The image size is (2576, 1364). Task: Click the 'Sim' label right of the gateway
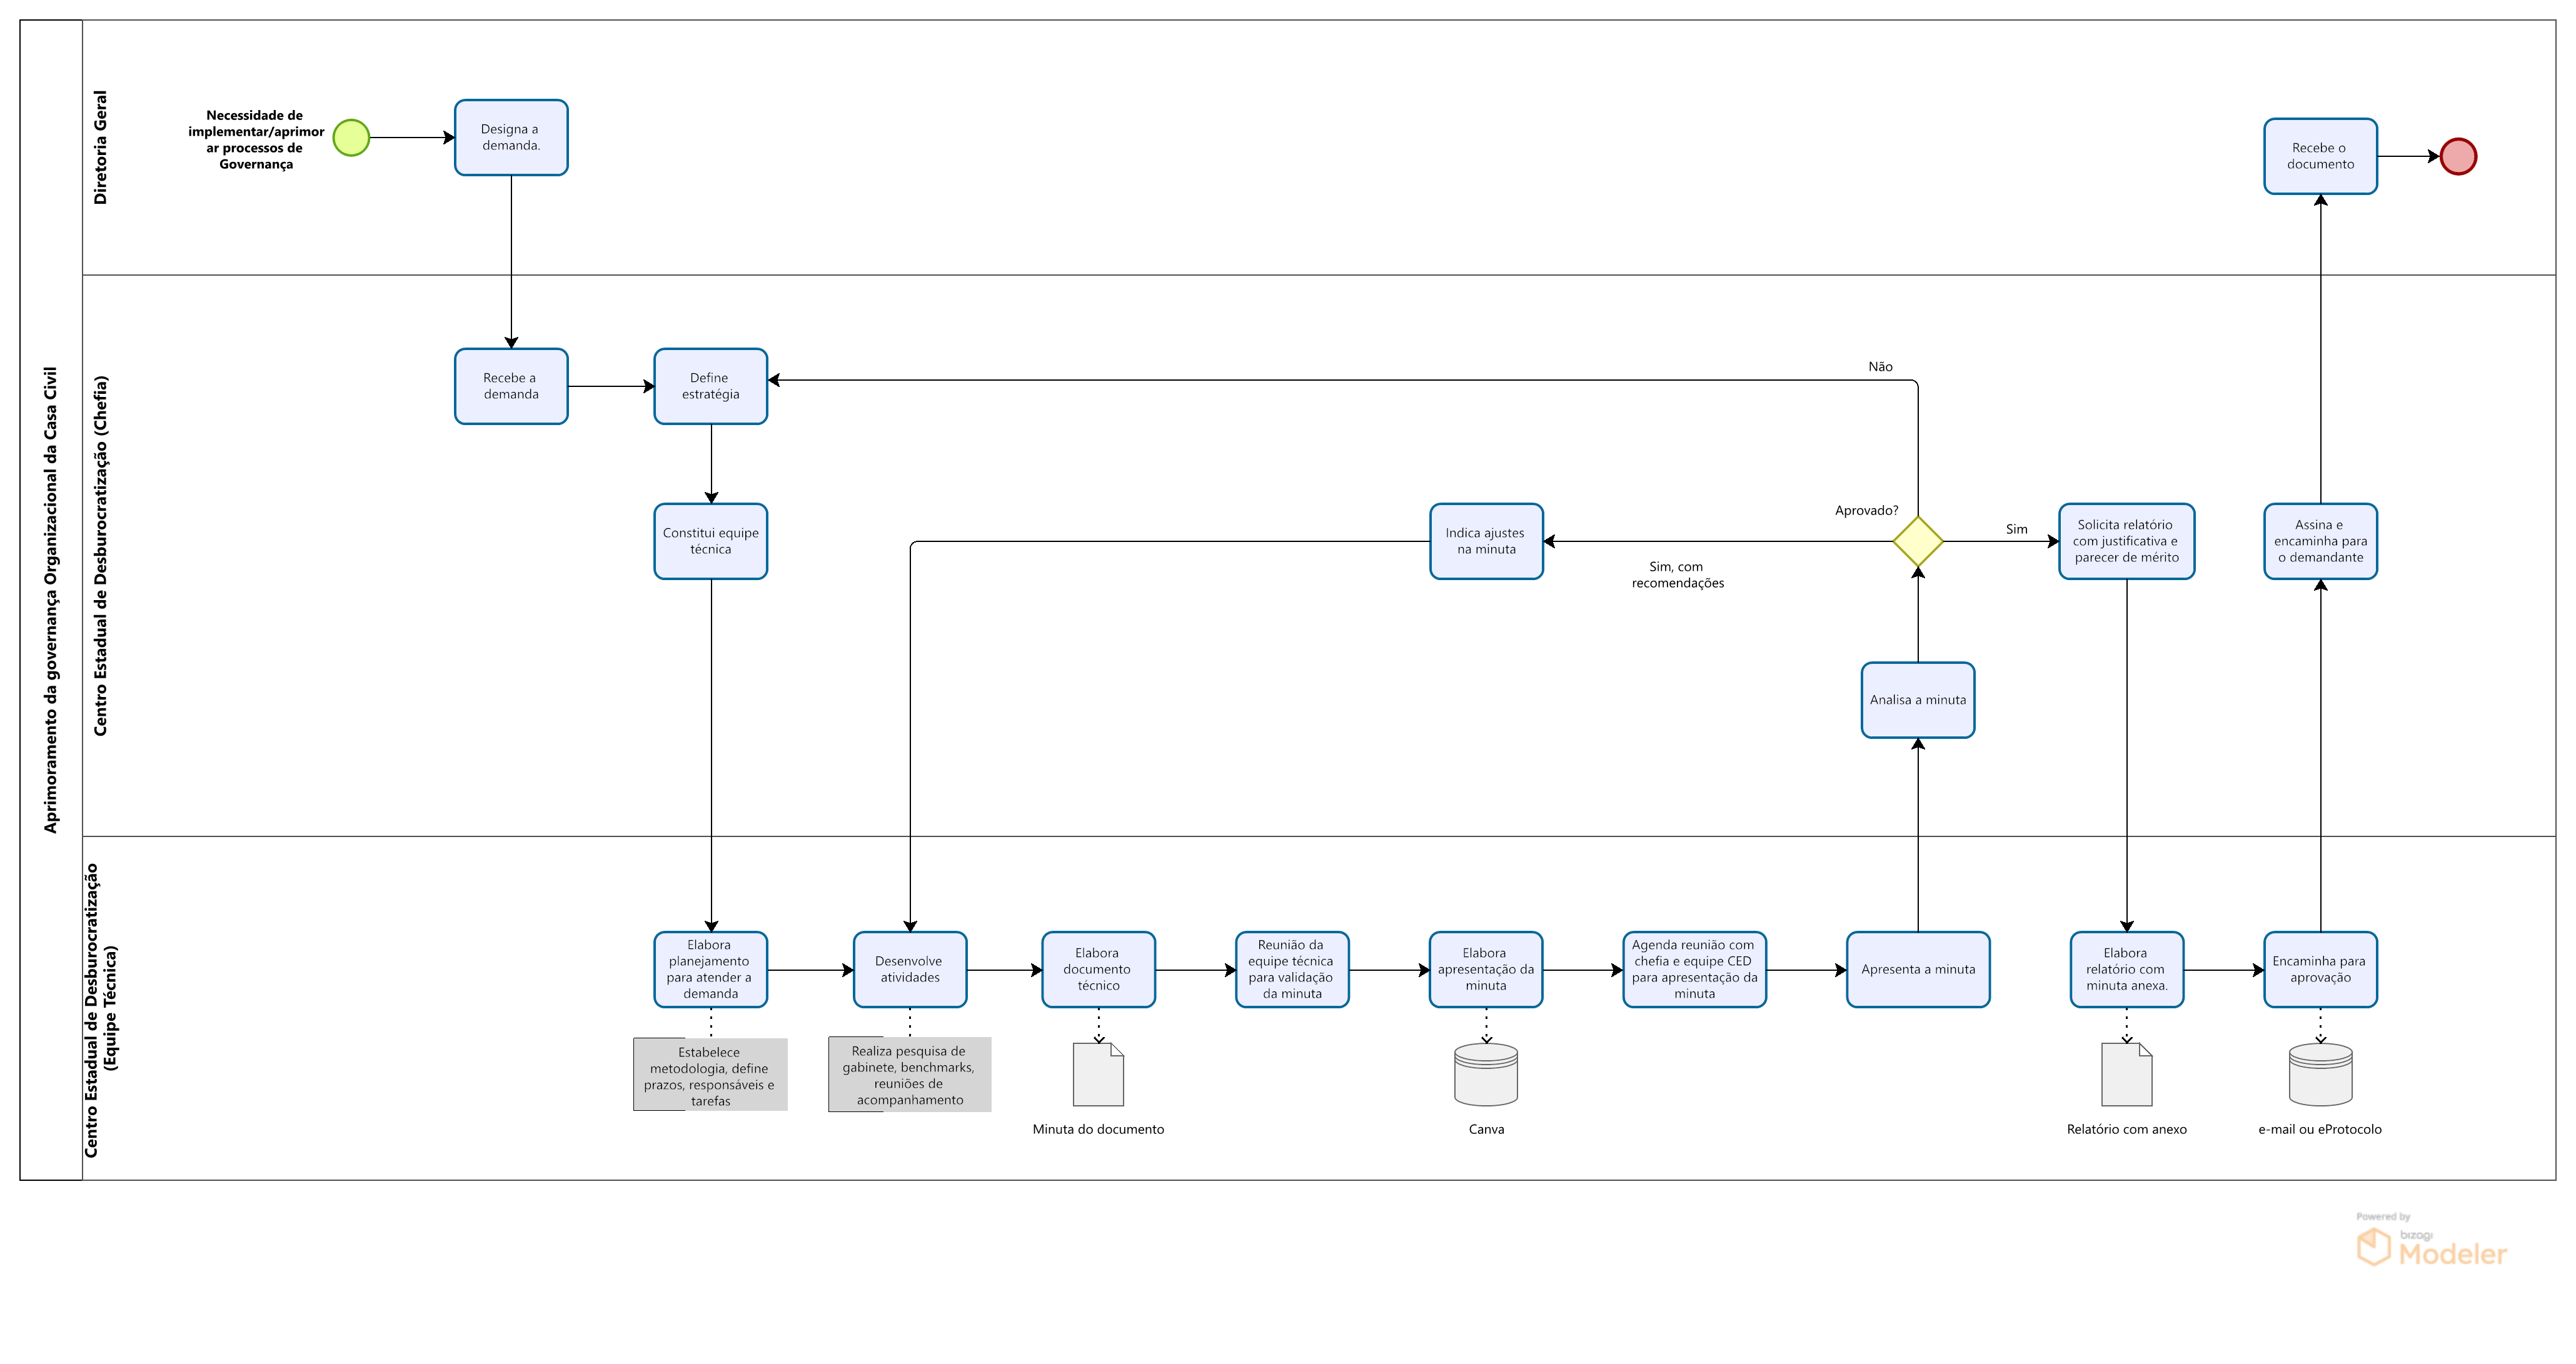[2016, 529]
